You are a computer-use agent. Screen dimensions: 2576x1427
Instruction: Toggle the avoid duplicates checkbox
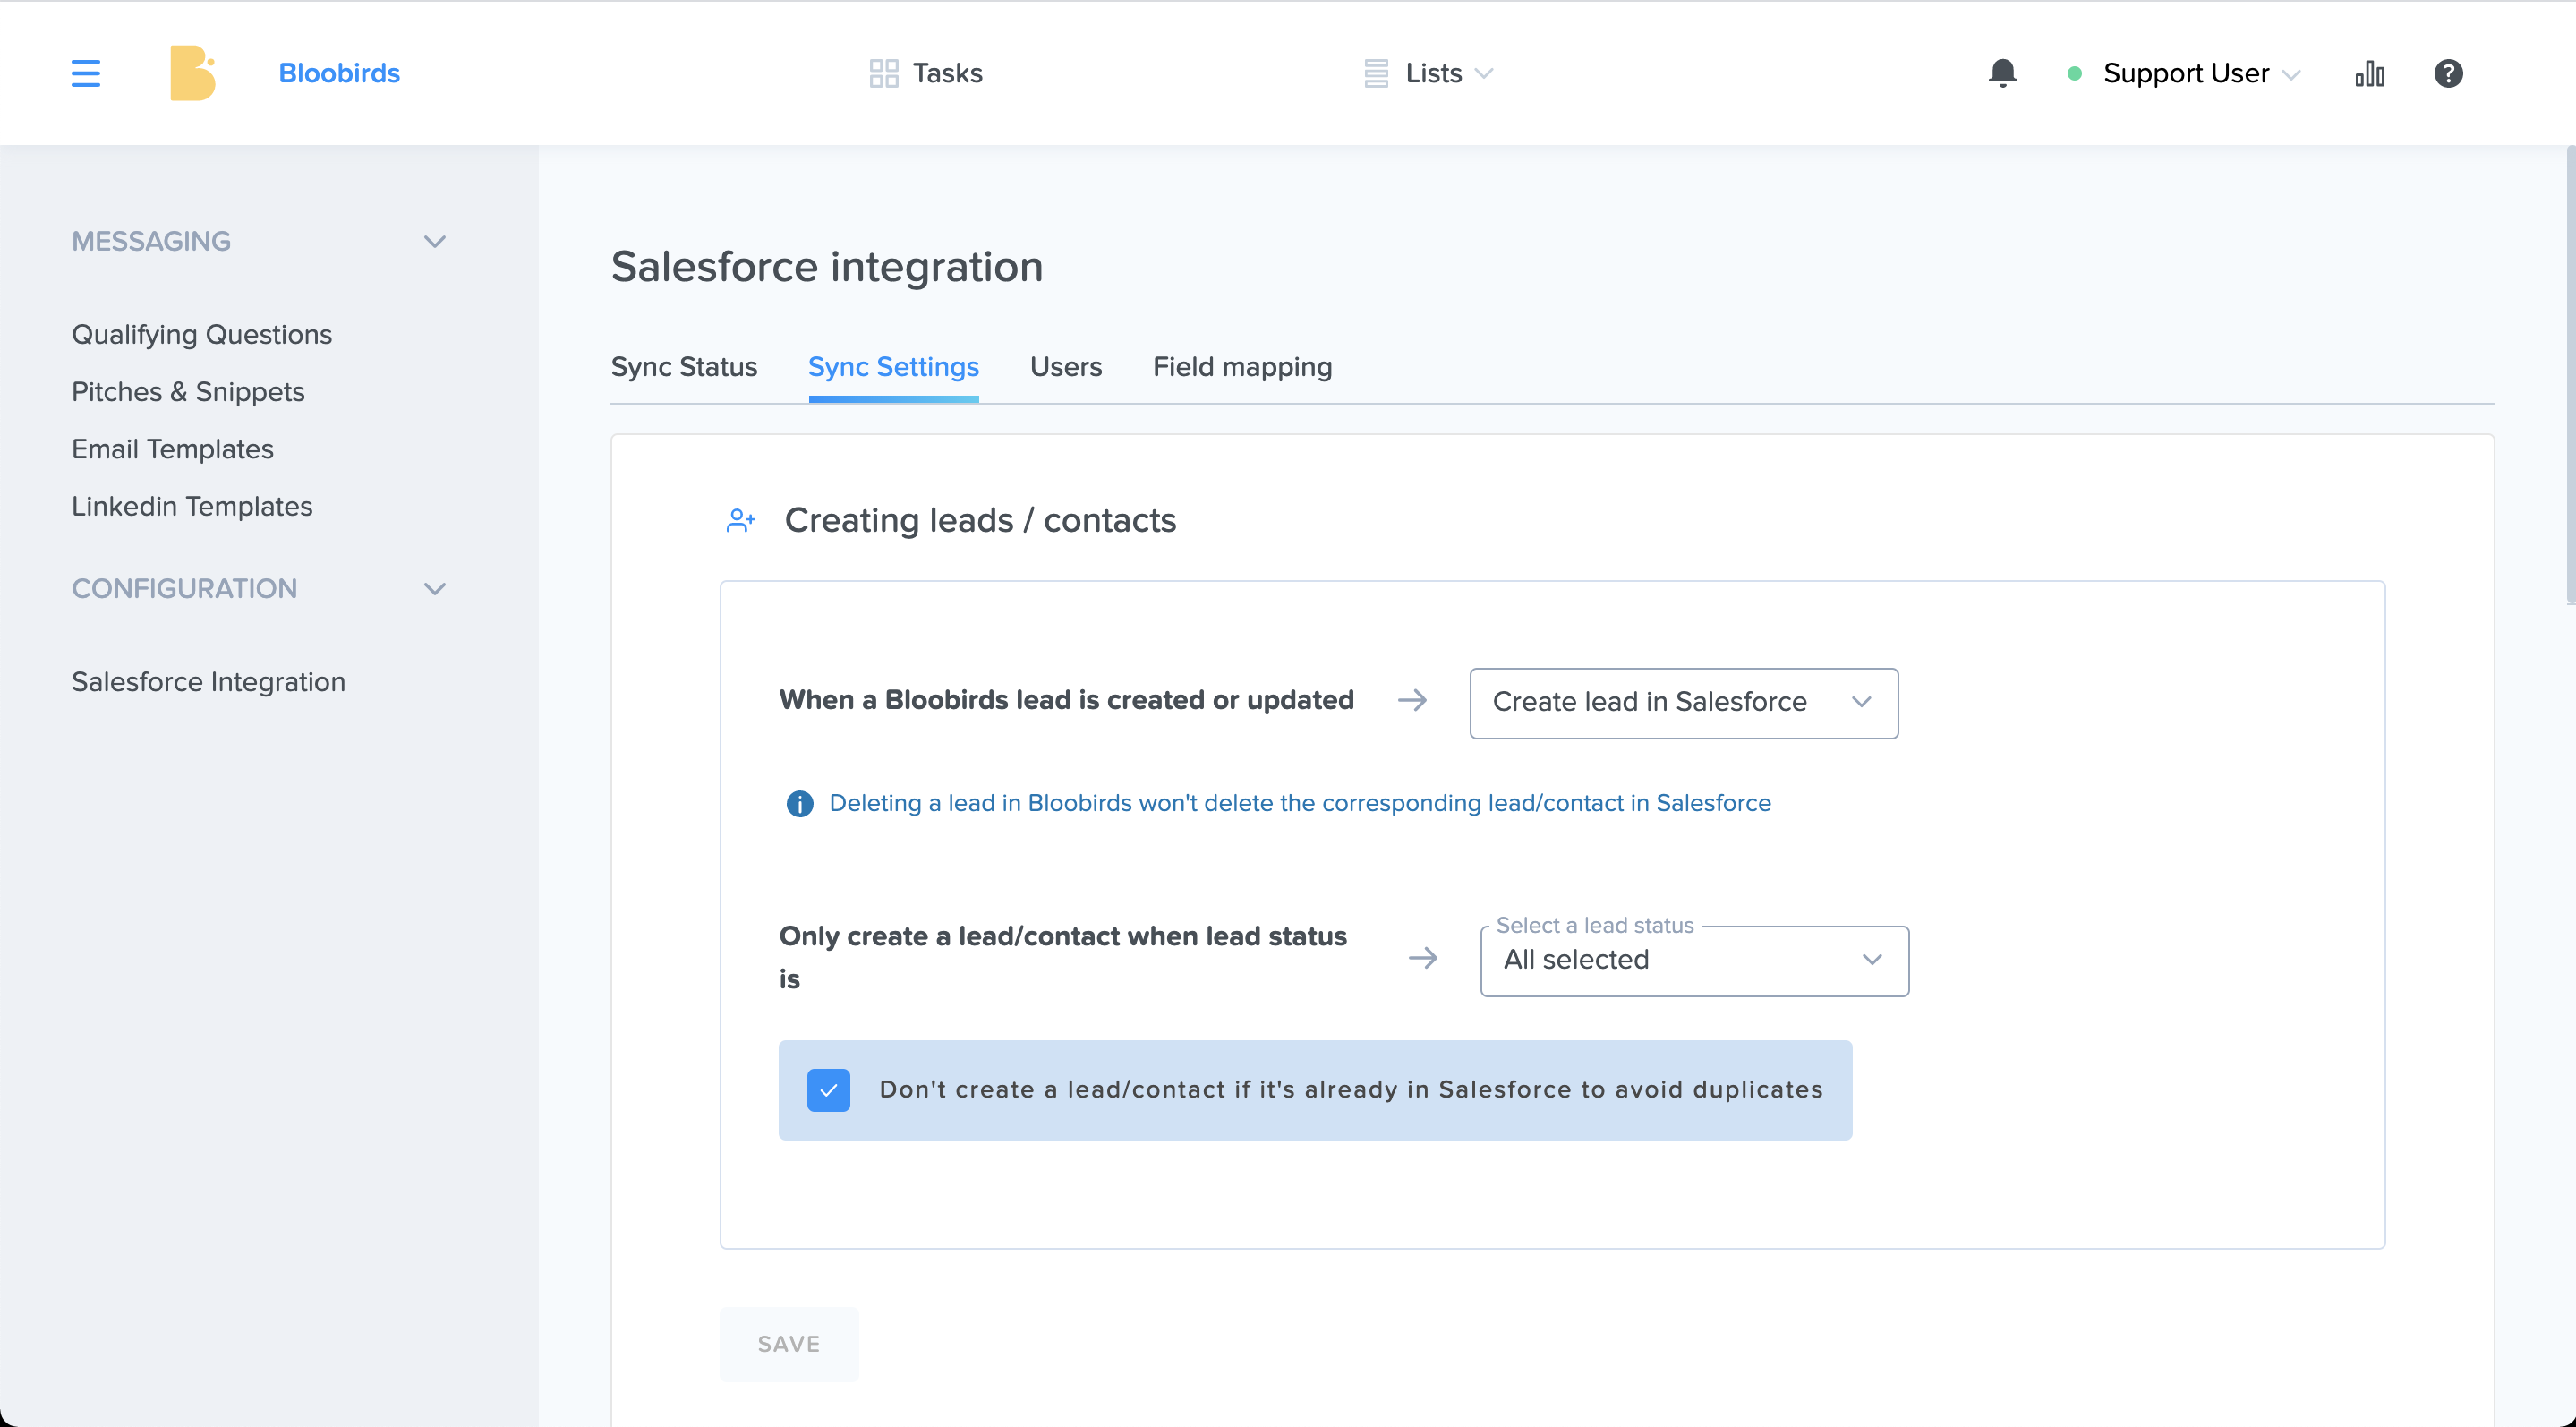pyautogui.click(x=828, y=1090)
